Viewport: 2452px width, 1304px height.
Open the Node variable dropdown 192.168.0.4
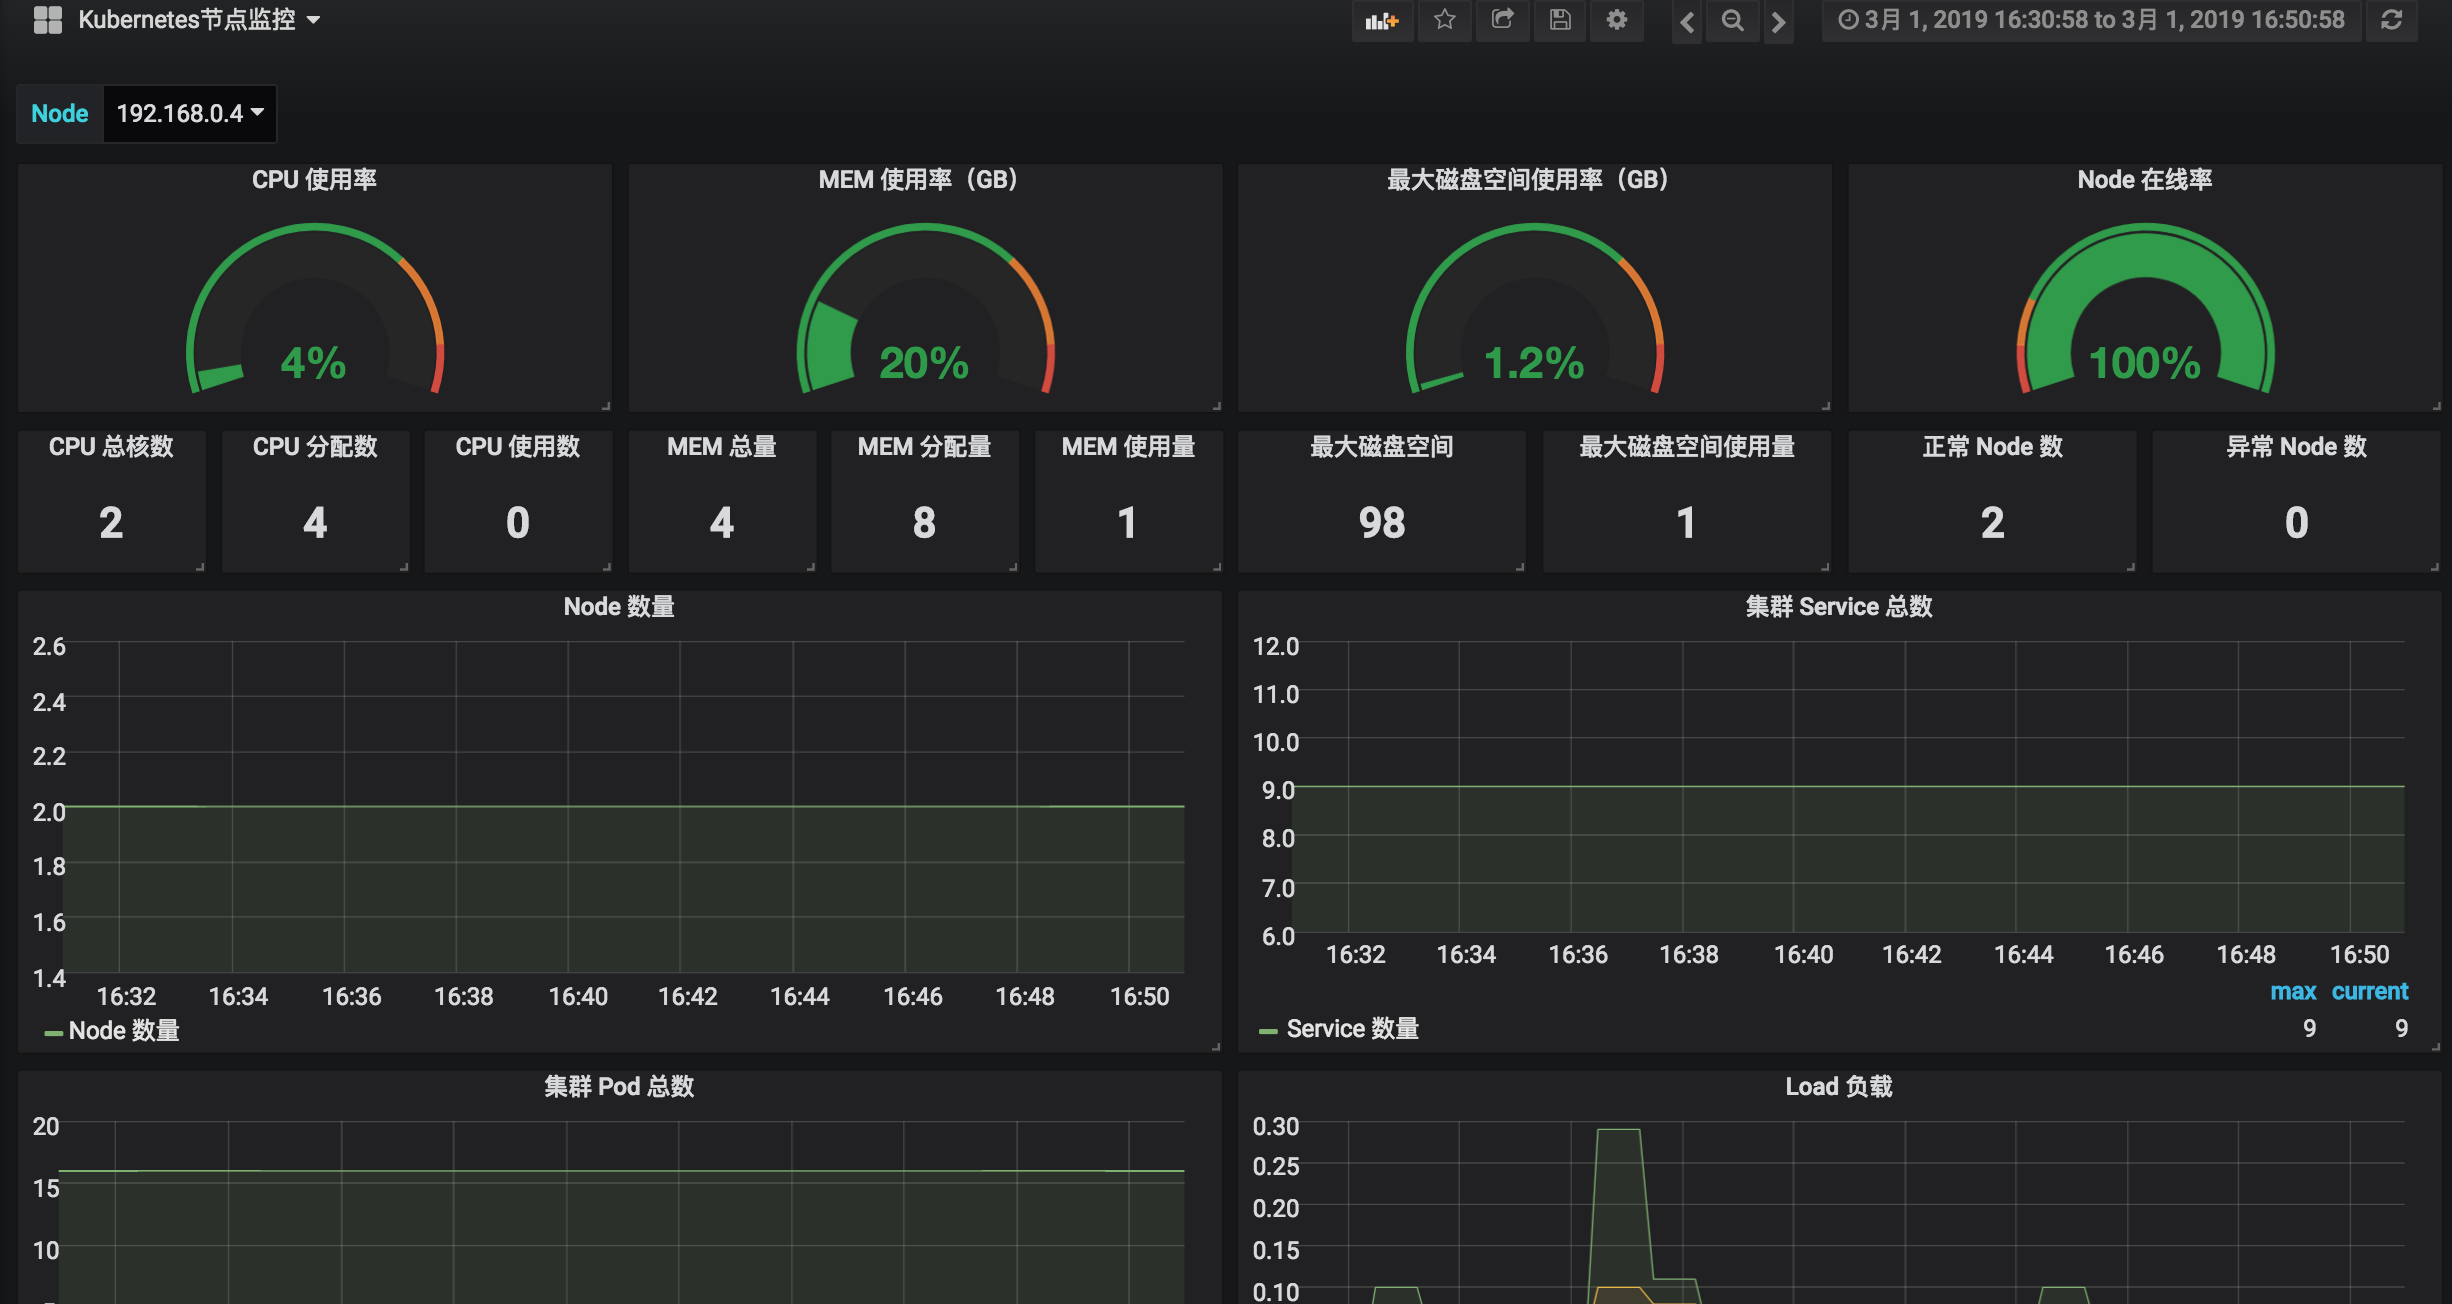coord(190,113)
